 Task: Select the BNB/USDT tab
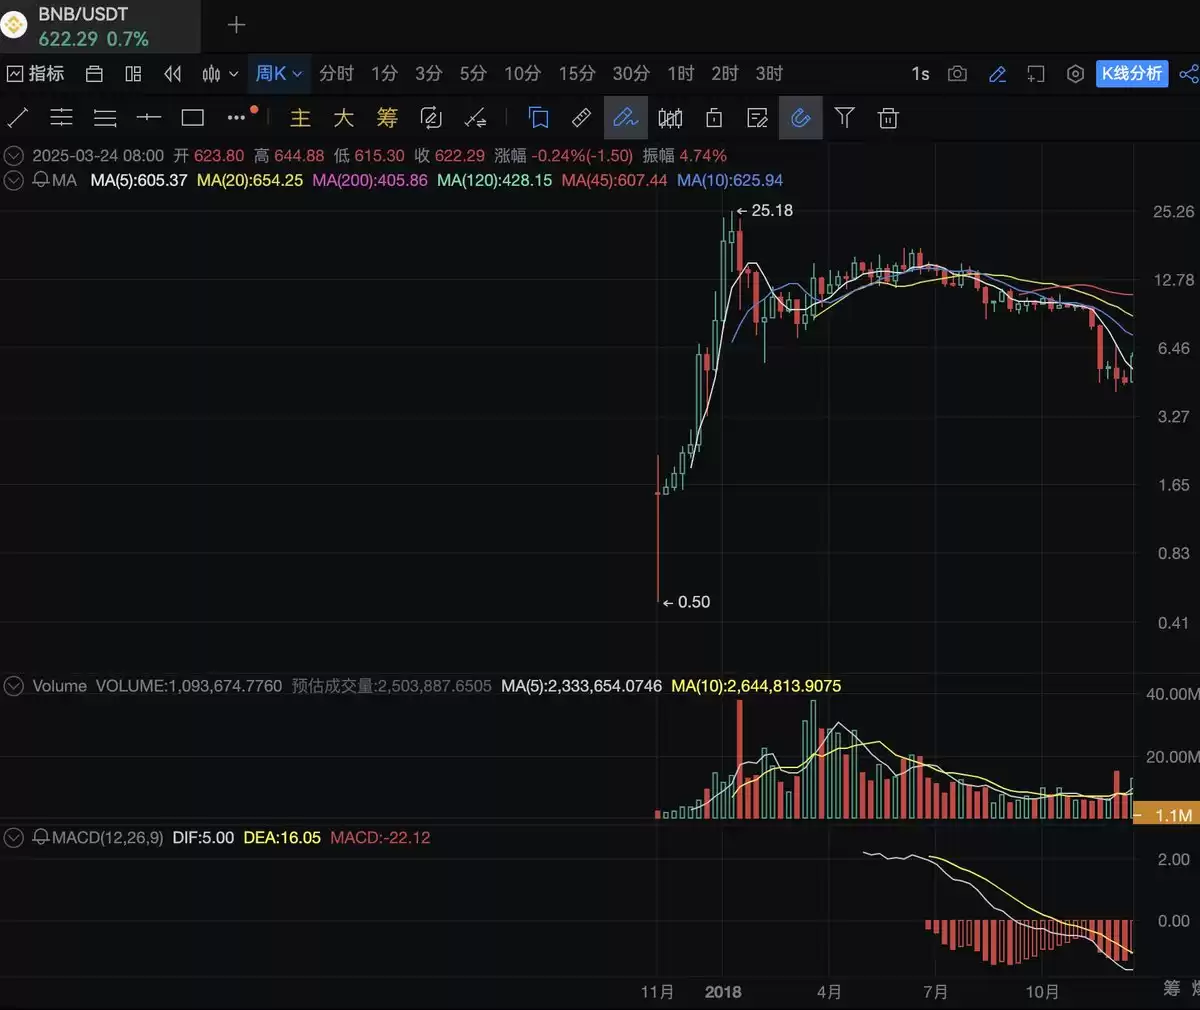click(100, 26)
